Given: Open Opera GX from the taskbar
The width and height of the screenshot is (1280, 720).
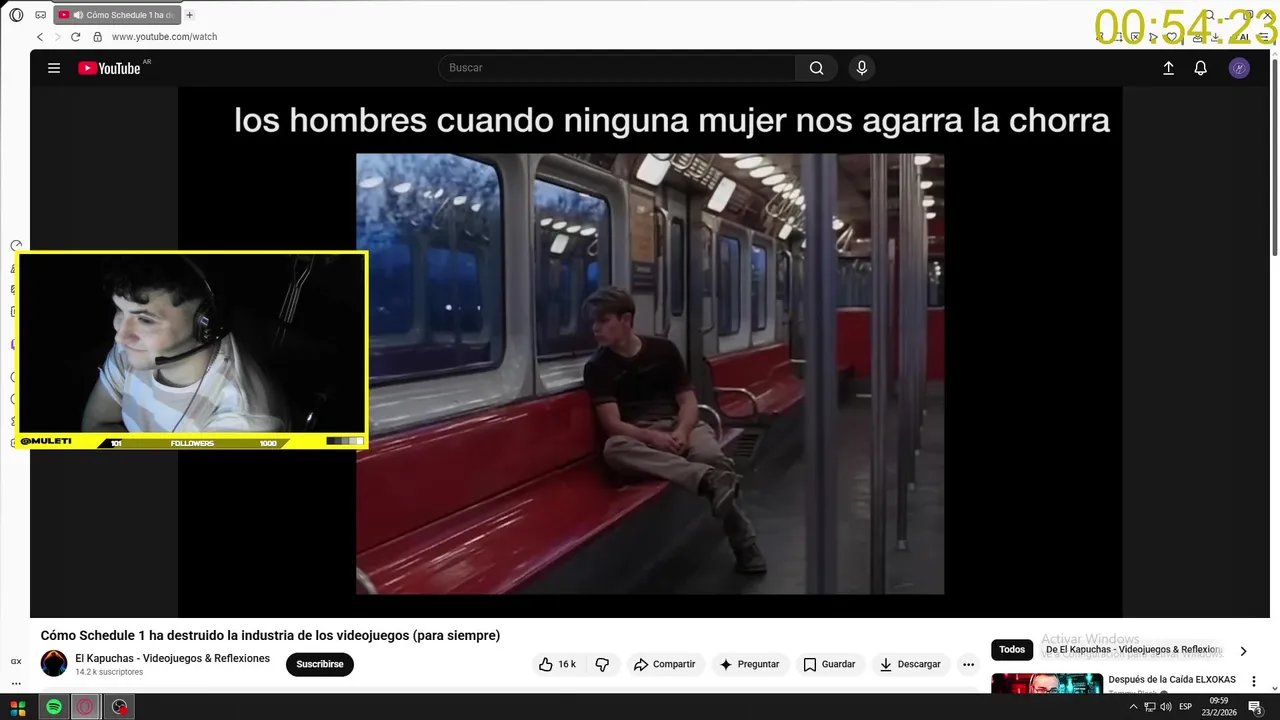Looking at the screenshot, I should [x=86, y=707].
